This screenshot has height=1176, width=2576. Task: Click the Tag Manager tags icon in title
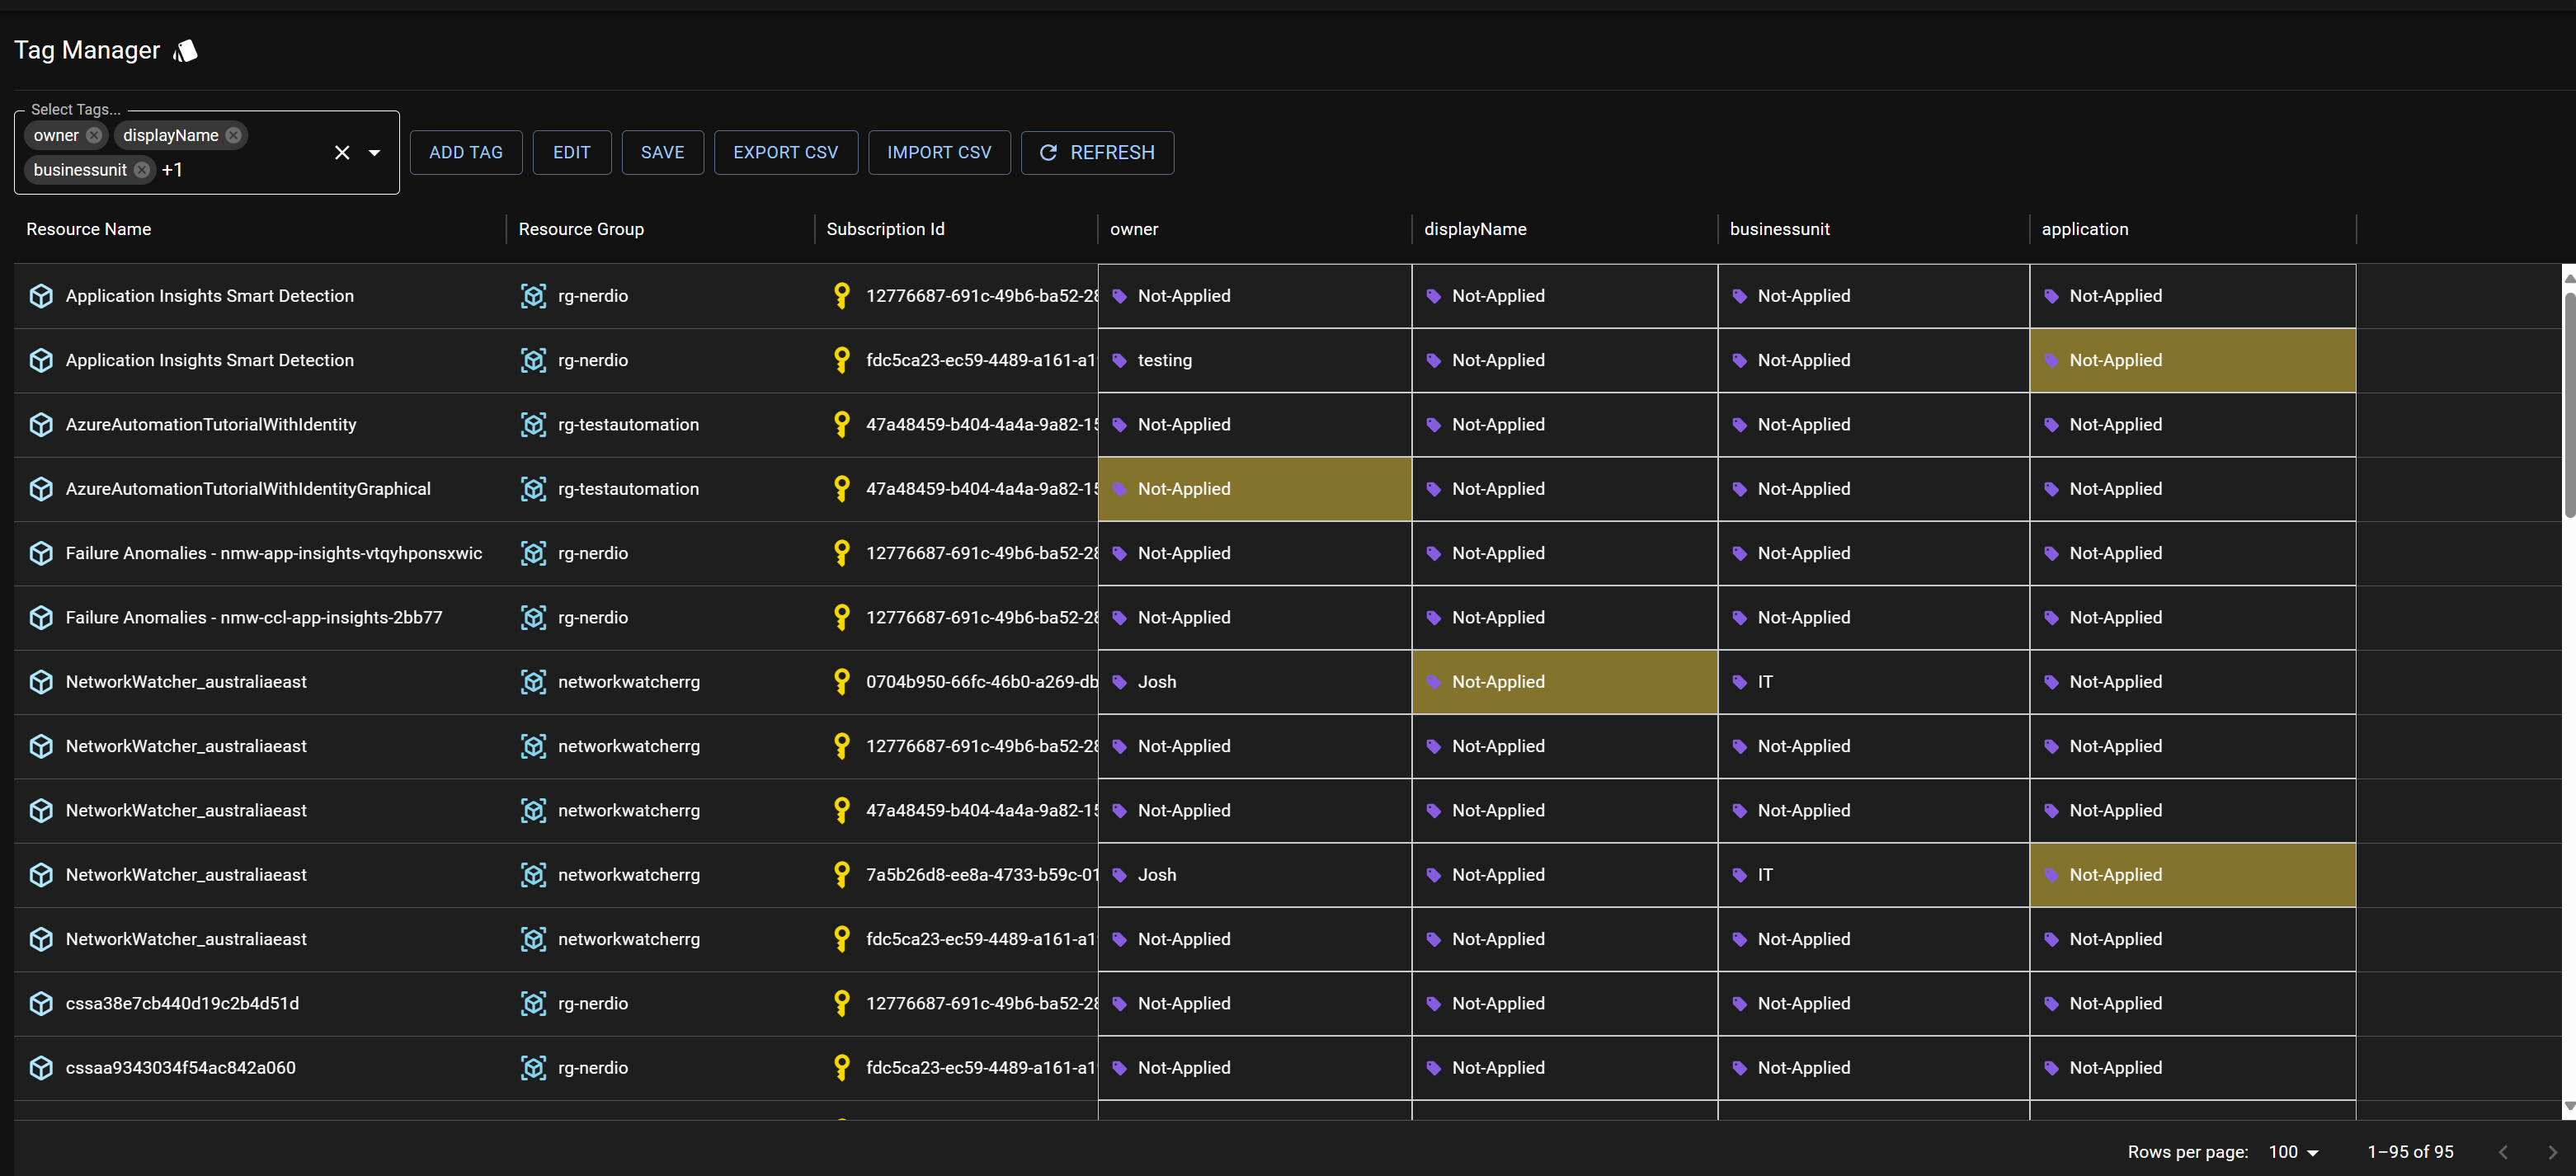185,50
